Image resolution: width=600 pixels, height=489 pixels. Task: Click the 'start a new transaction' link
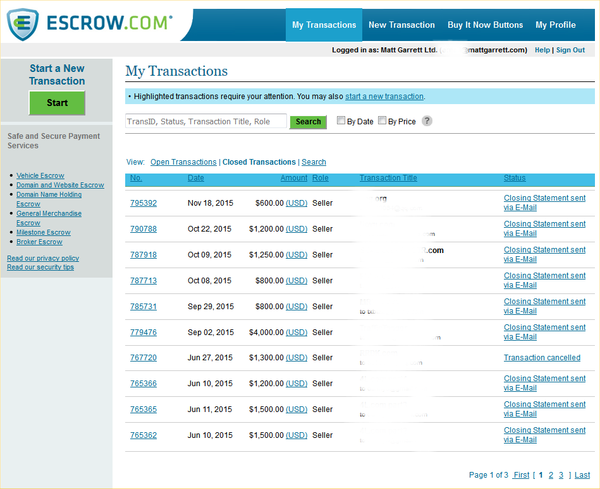click(x=384, y=96)
